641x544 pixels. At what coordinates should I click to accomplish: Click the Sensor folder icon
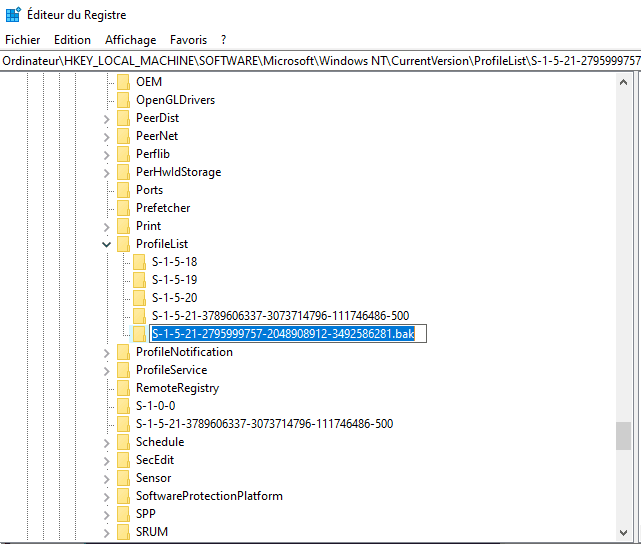click(x=123, y=477)
